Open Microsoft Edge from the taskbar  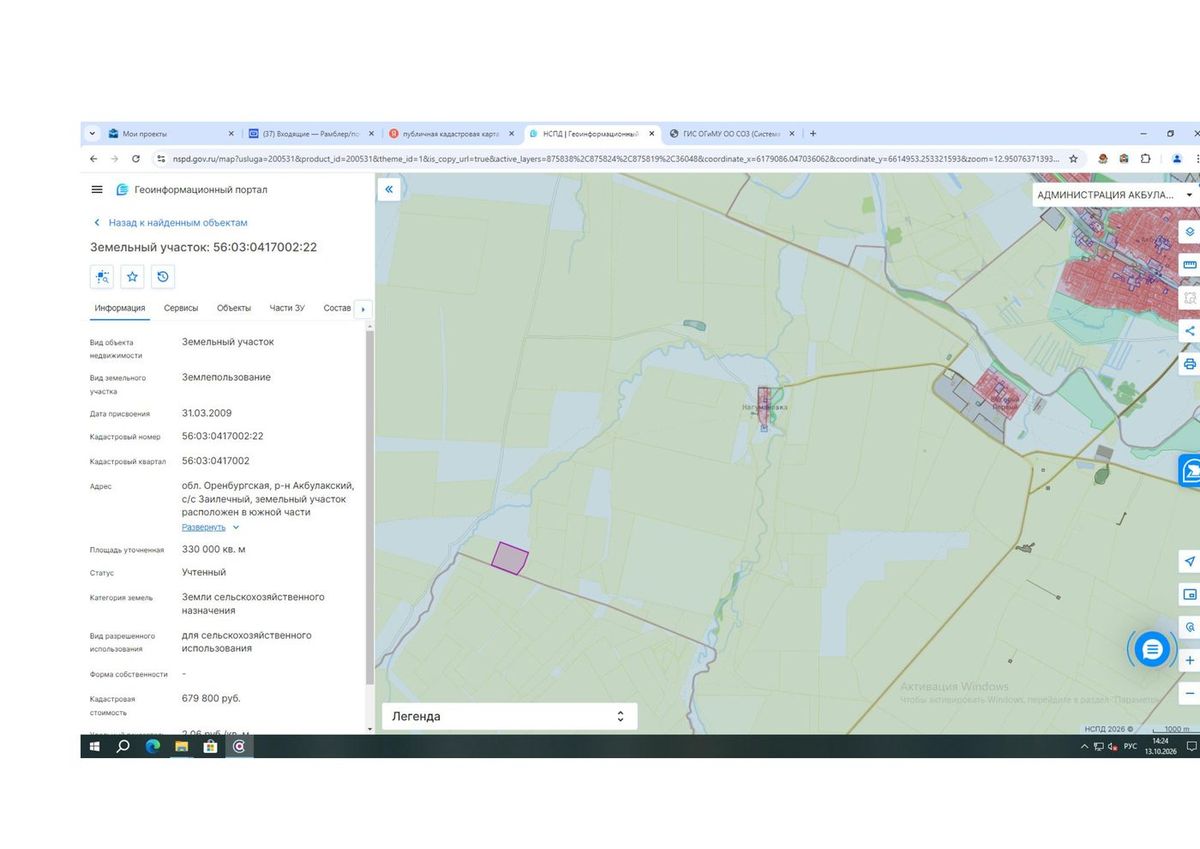[x=153, y=746]
